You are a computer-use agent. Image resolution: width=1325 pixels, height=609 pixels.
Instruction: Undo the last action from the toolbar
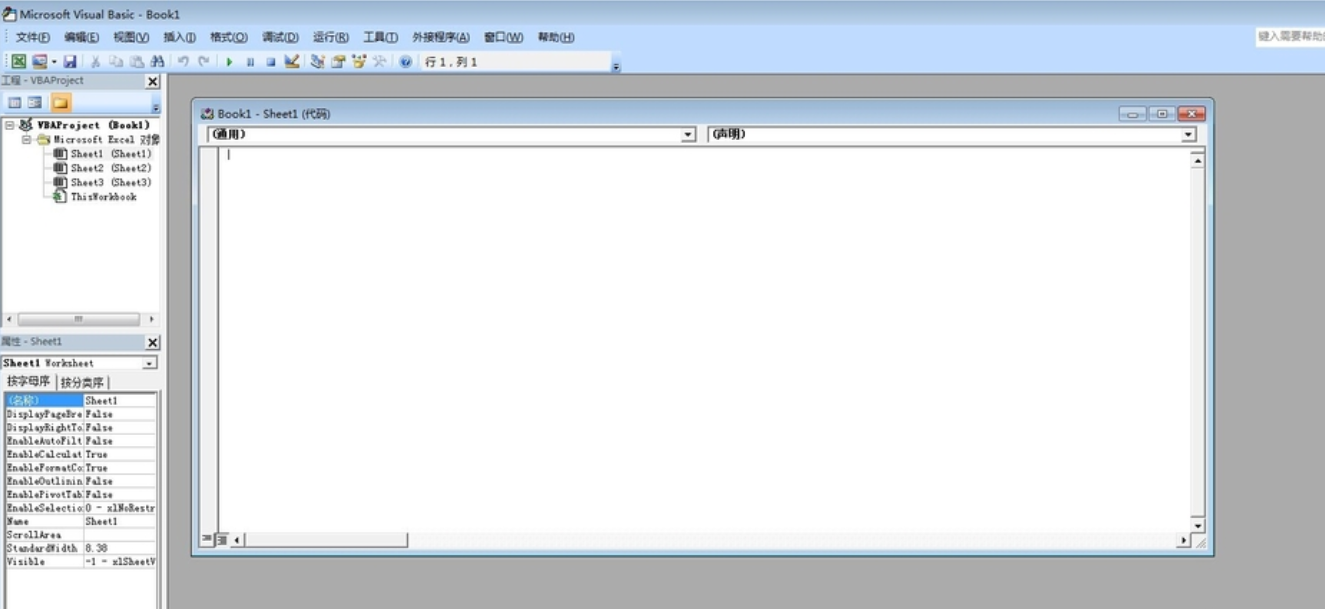[x=182, y=59]
